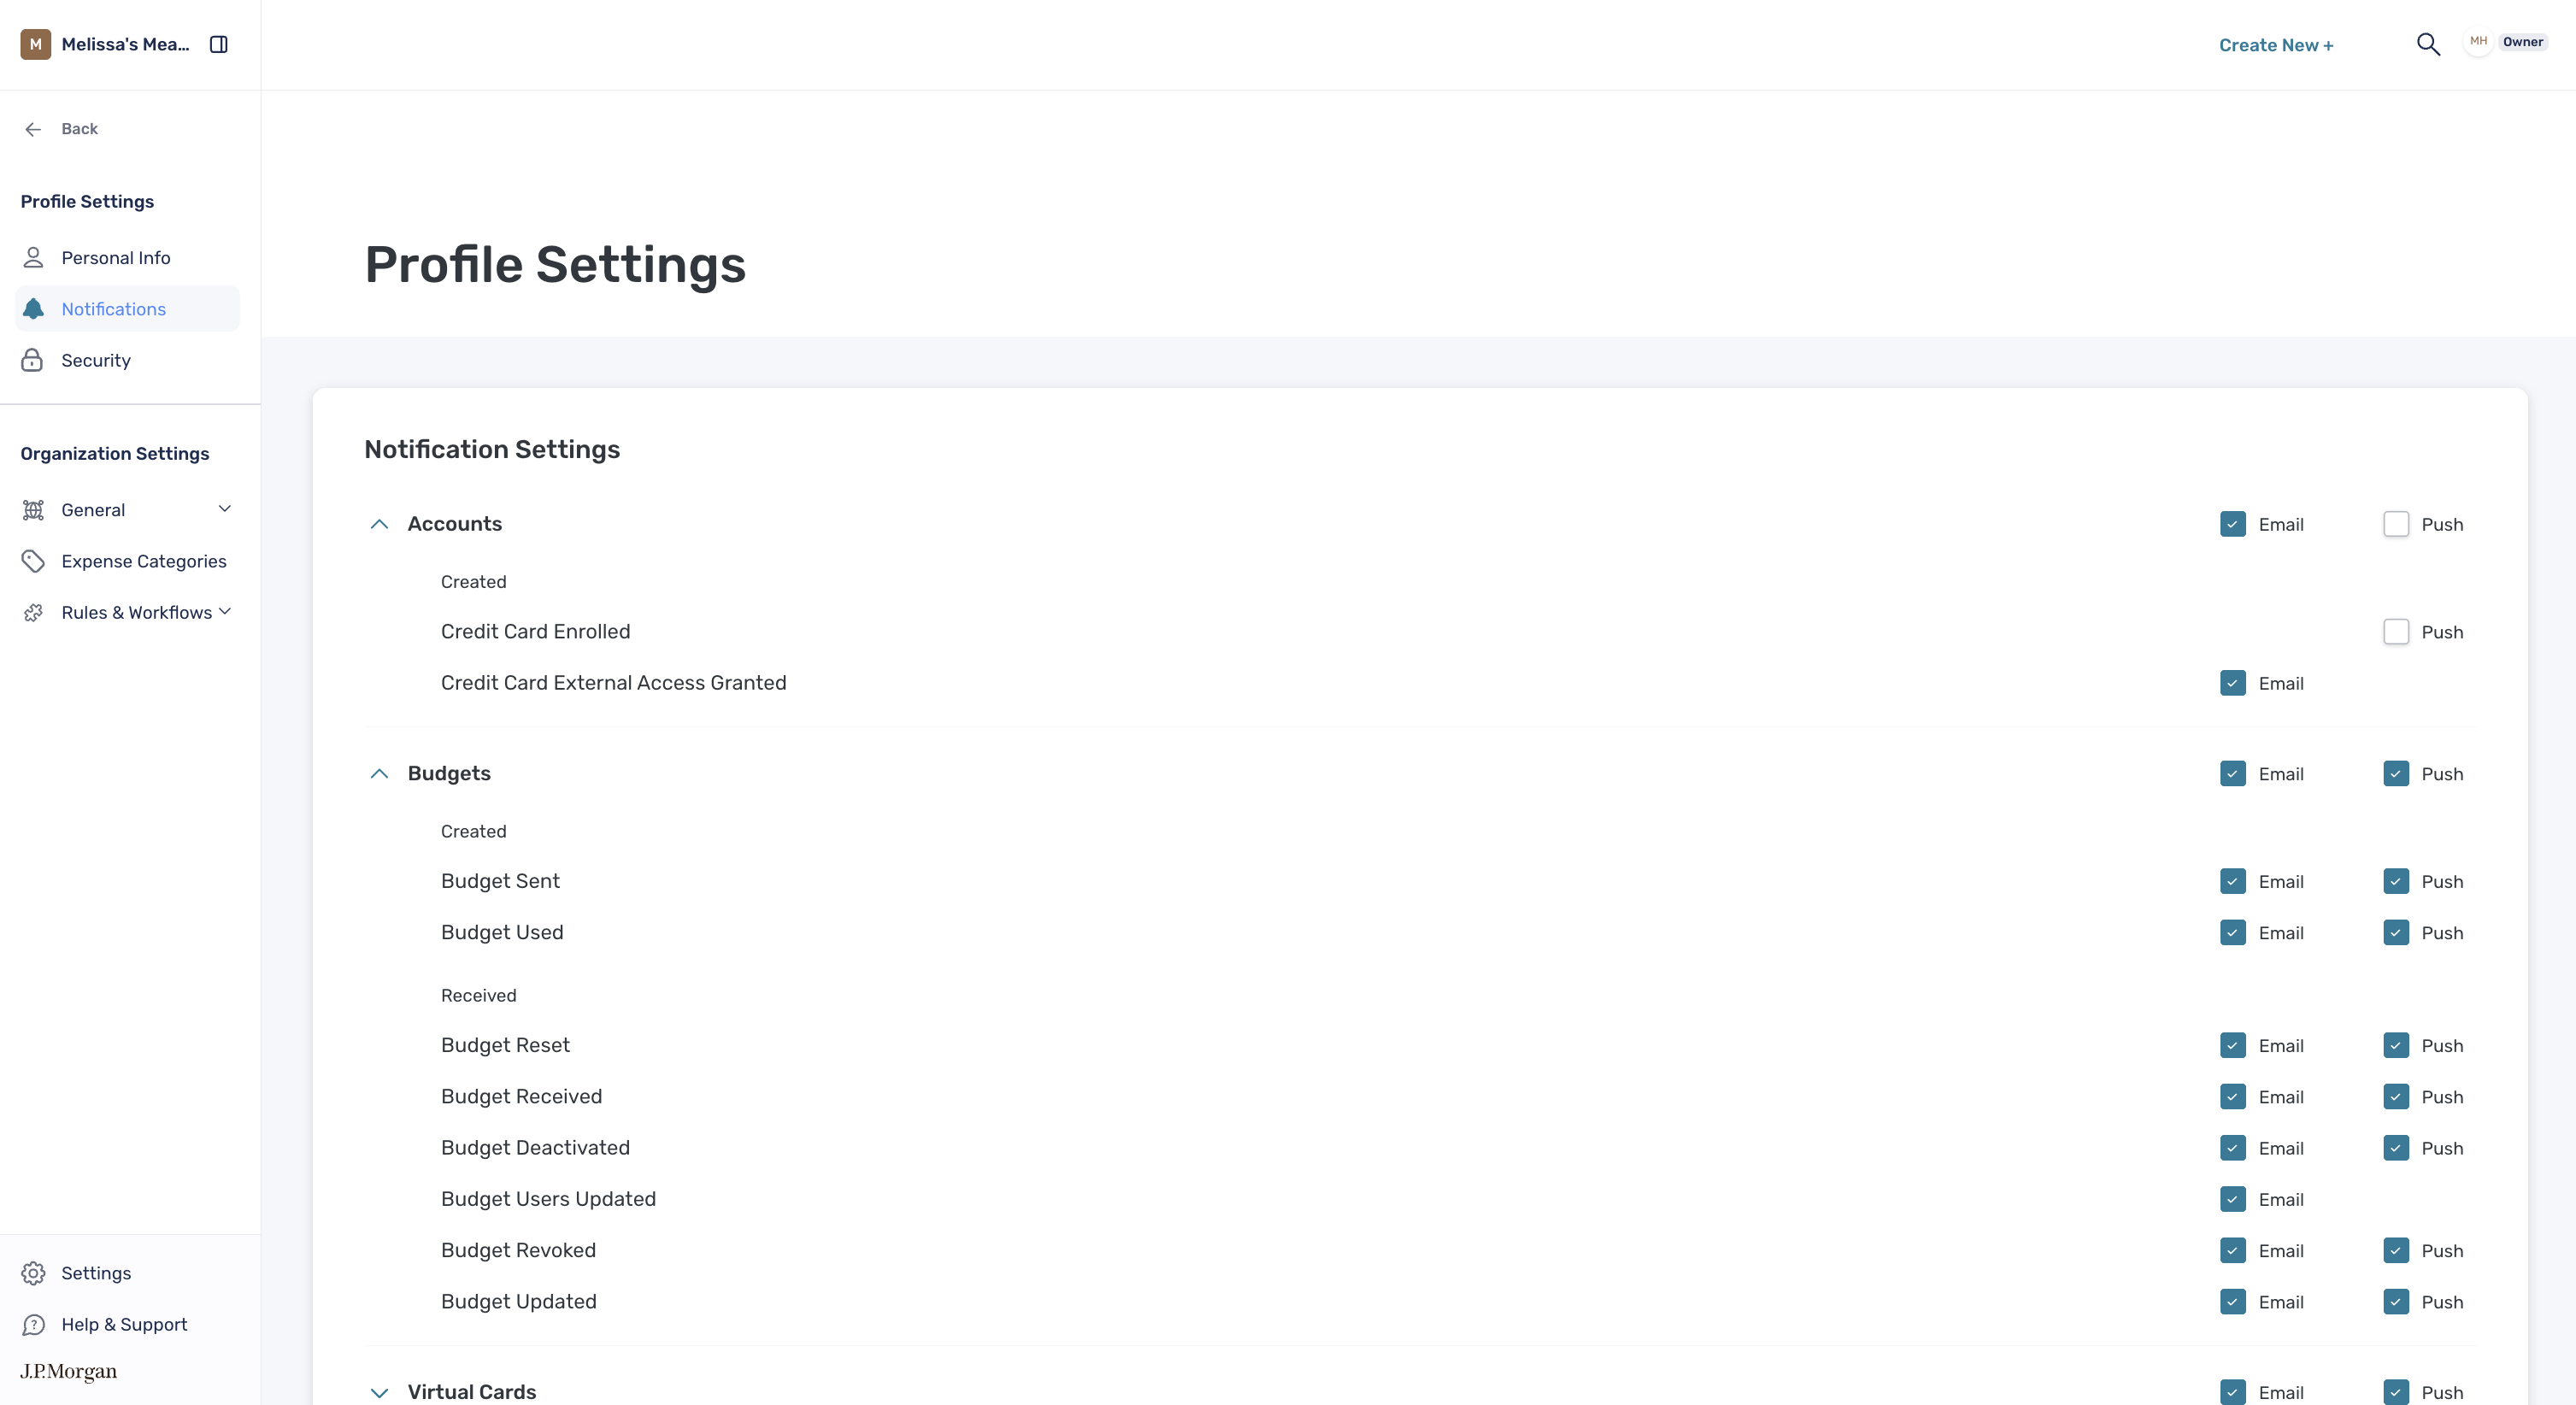
Task: Click the Help & Support question icon
Action: pyautogui.click(x=33, y=1324)
